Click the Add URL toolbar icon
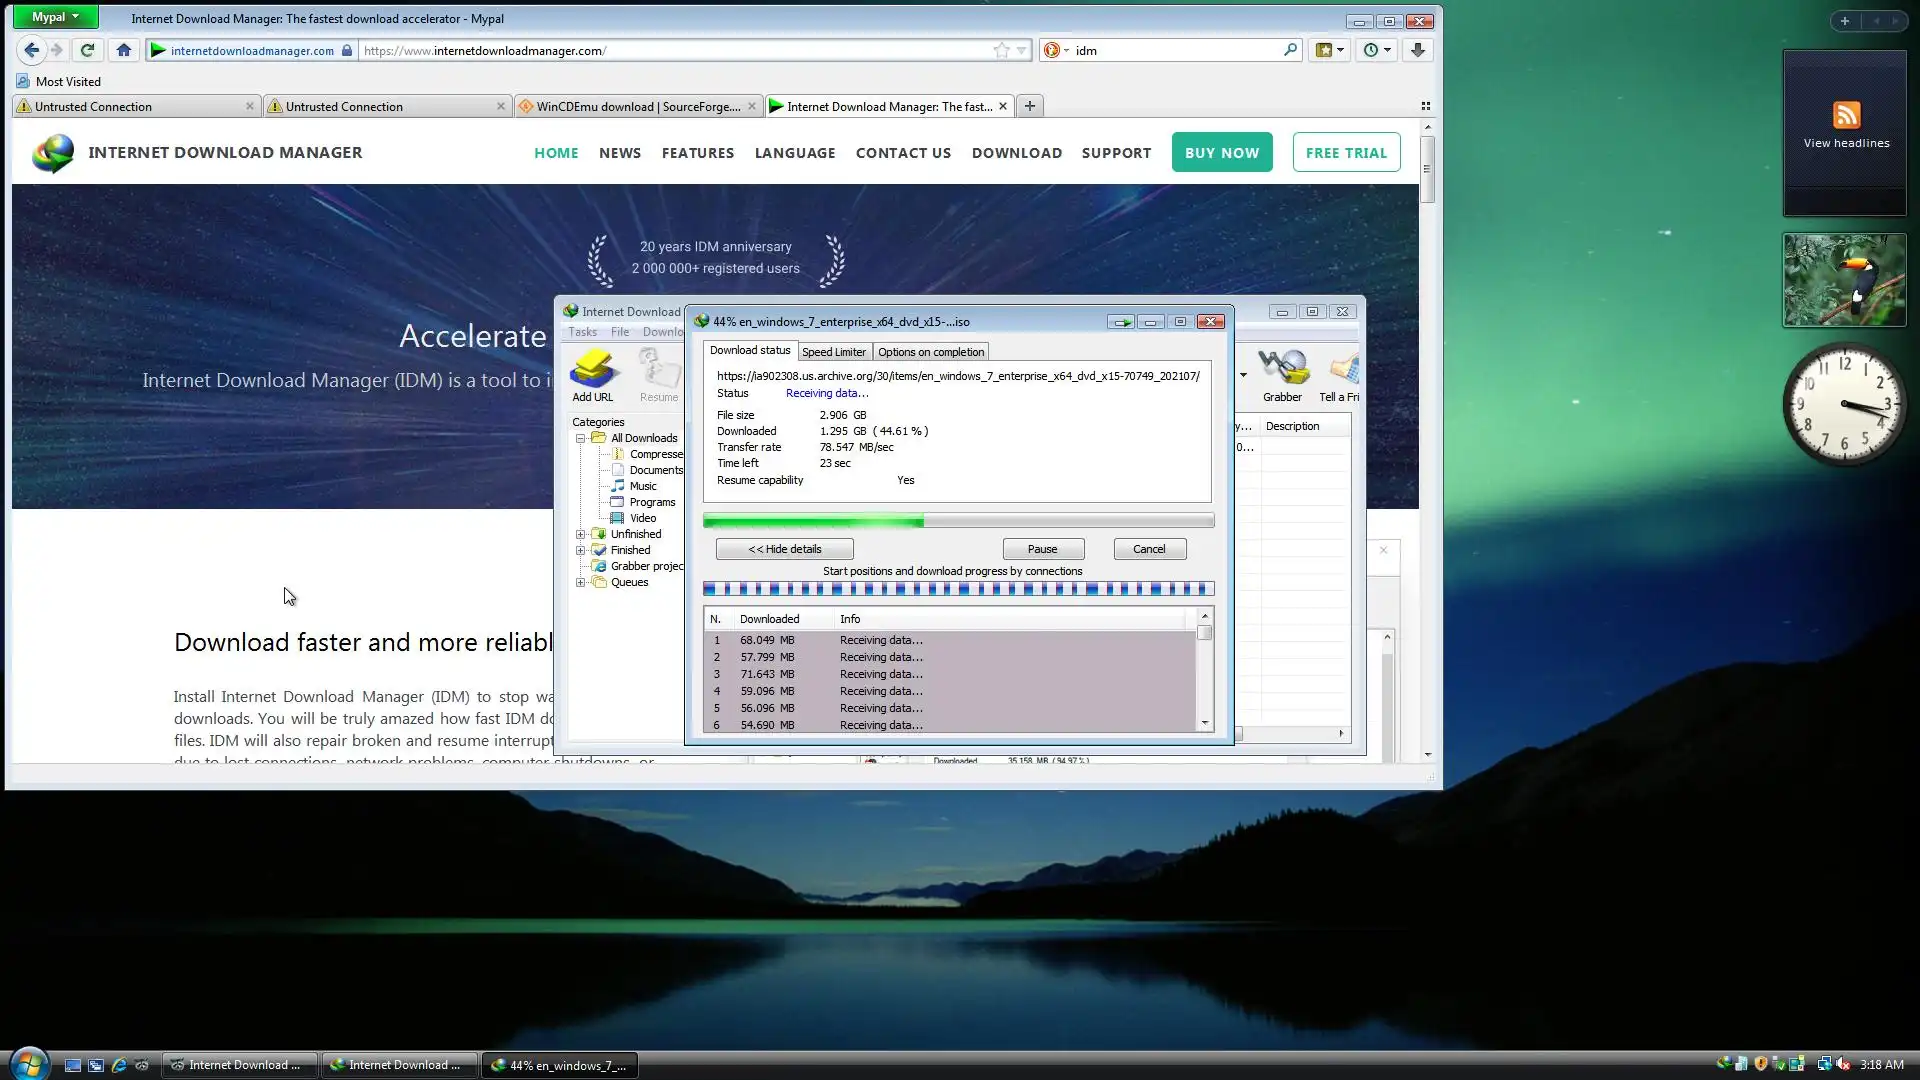The height and width of the screenshot is (1080, 1920). pyautogui.click(x=592, y=374)
